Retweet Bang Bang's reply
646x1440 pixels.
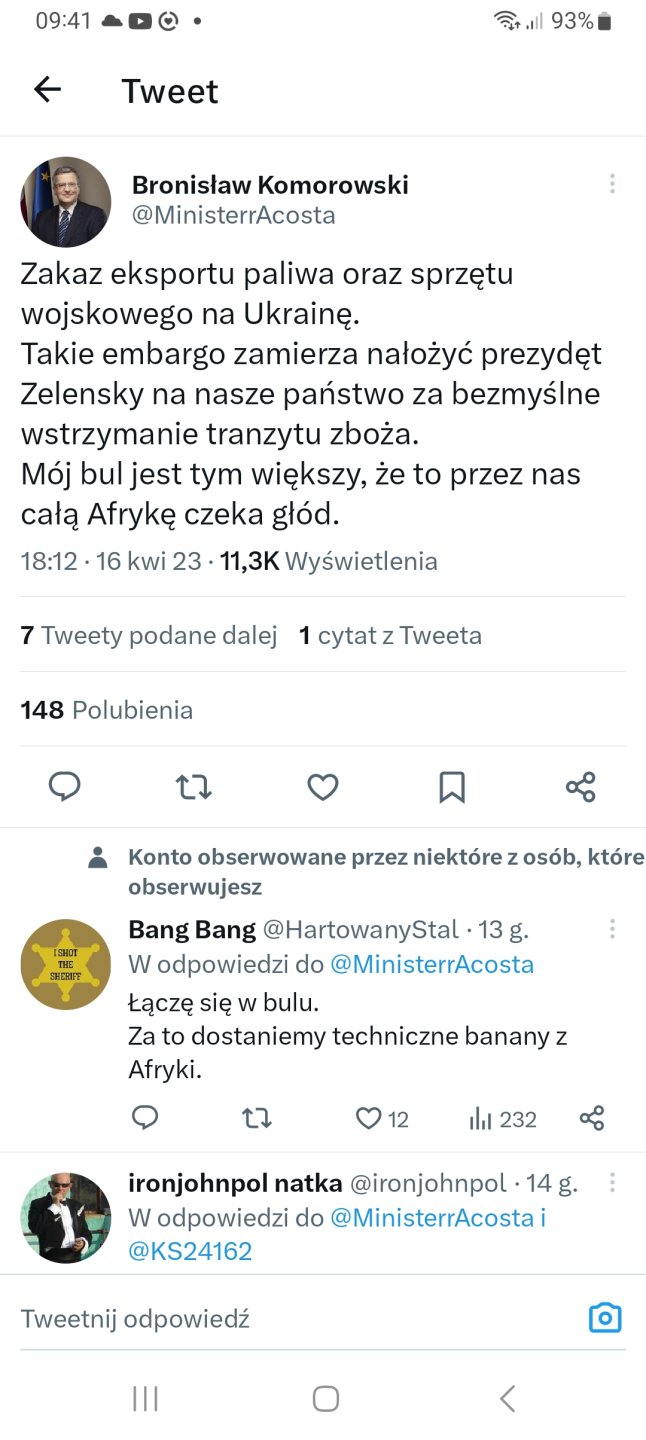point(257,1118)
